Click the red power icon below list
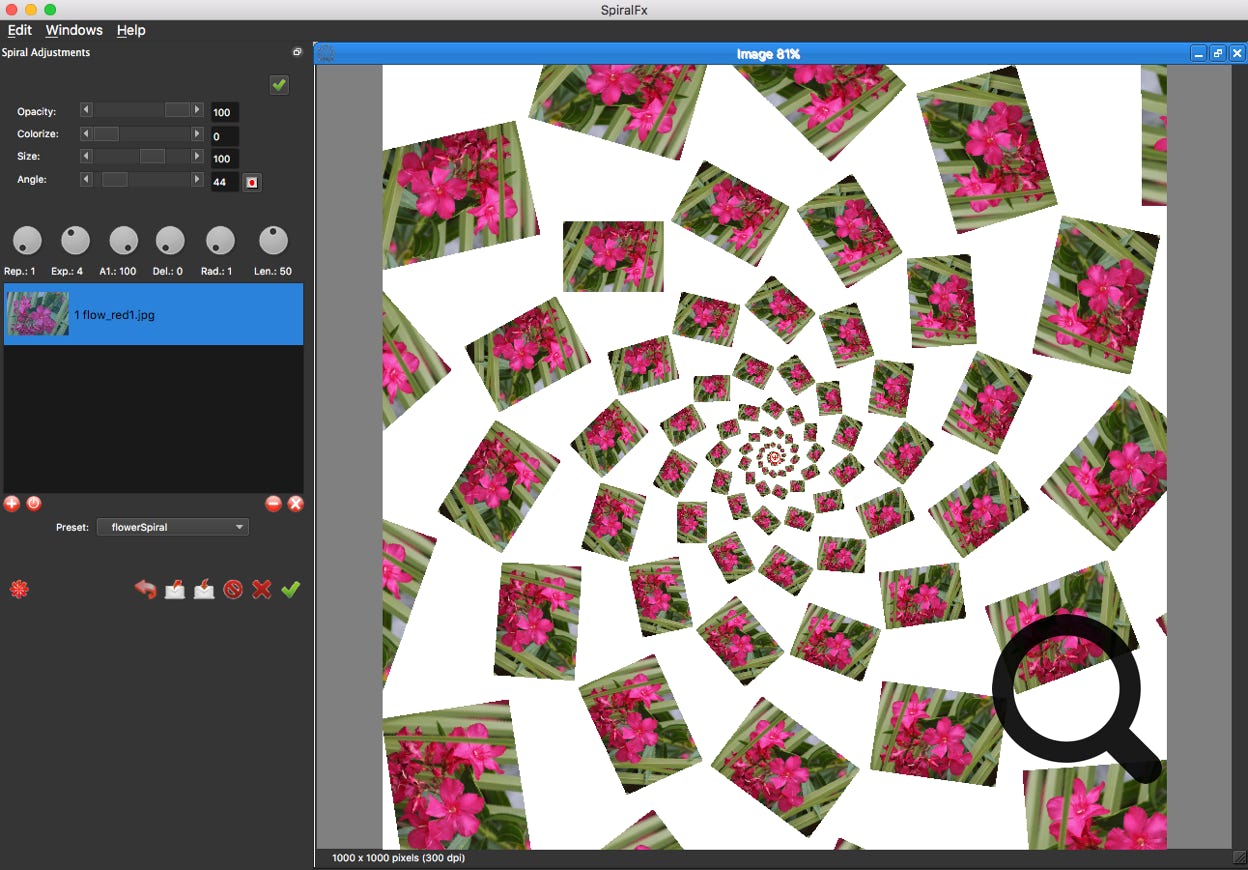This screenshot has height=870, width=1248. click(34, 504)
